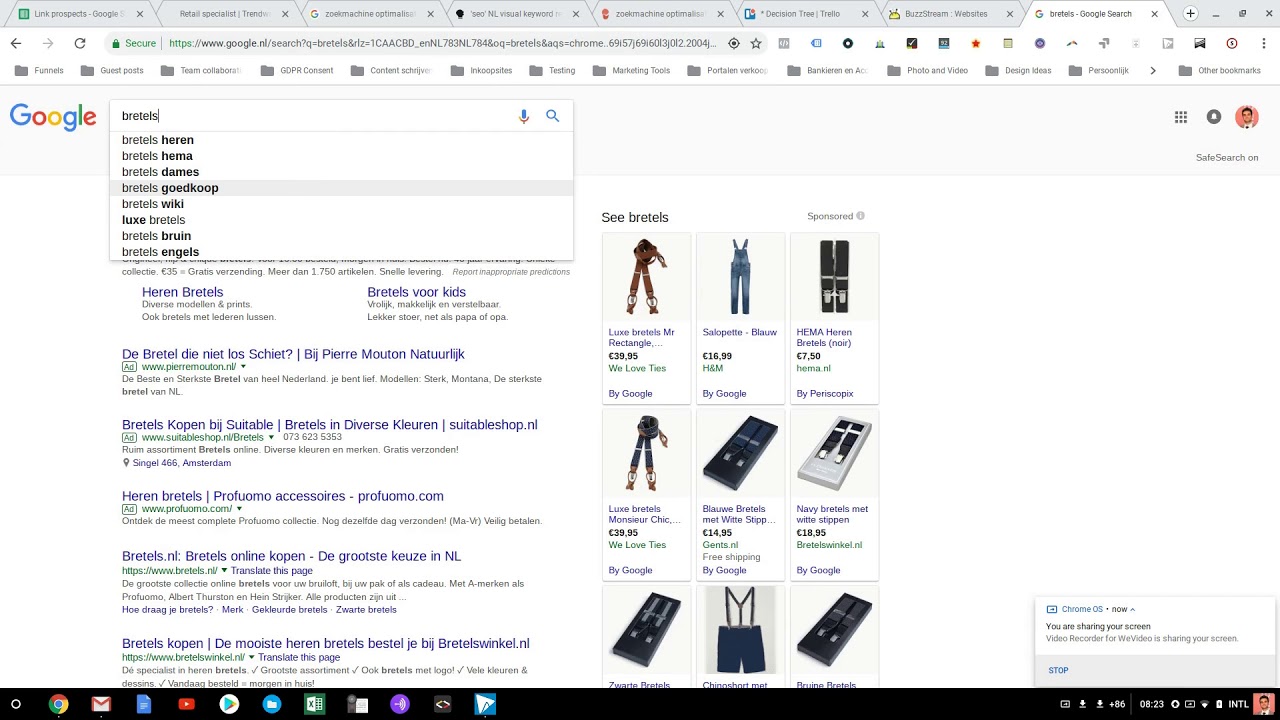Choose the 'bretels goedkoop' suggestion

click(341, 188)
